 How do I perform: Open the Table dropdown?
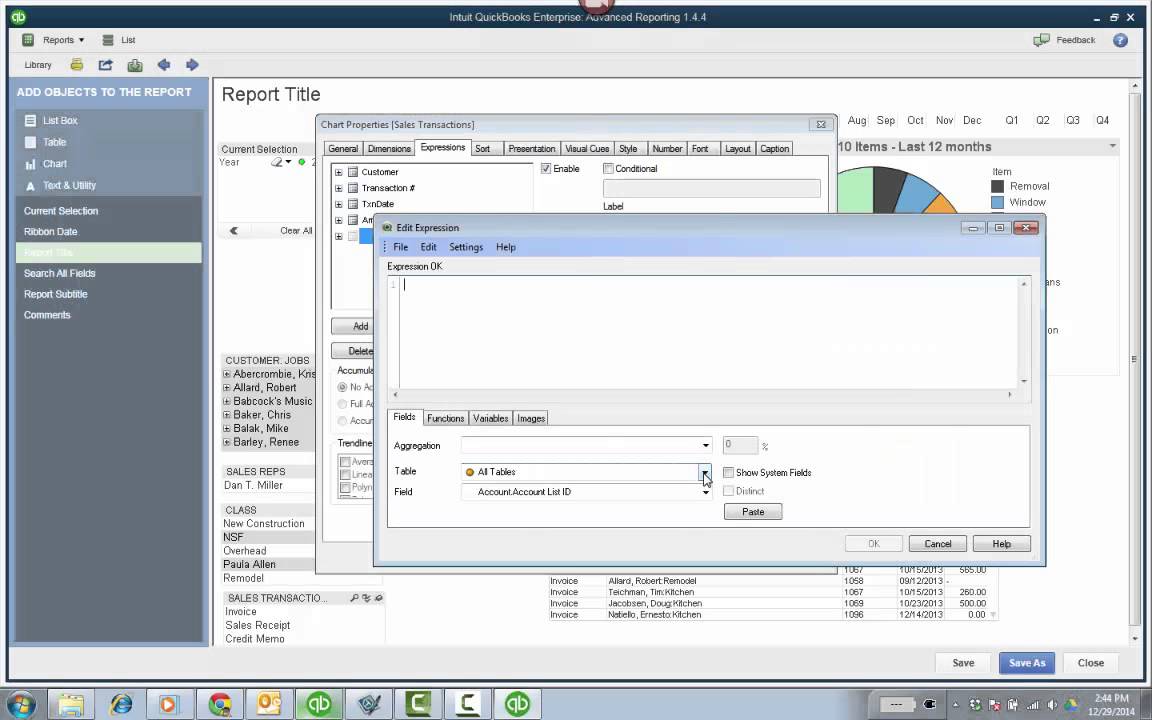(x=705, y=472)
